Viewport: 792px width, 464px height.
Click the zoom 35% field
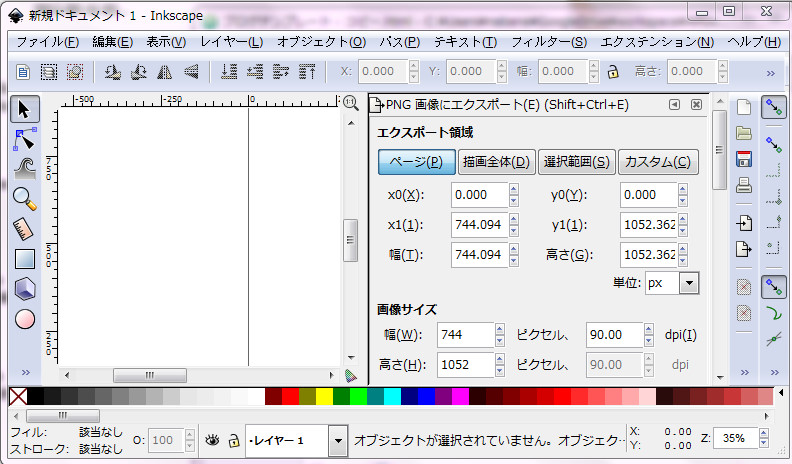734,438
